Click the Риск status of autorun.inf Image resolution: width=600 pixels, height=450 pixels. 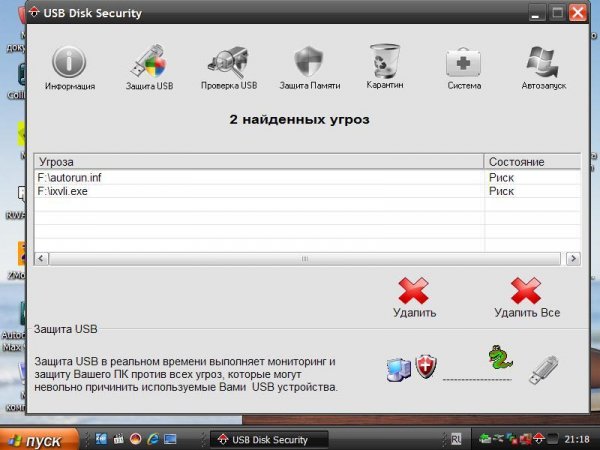point(501,178)
